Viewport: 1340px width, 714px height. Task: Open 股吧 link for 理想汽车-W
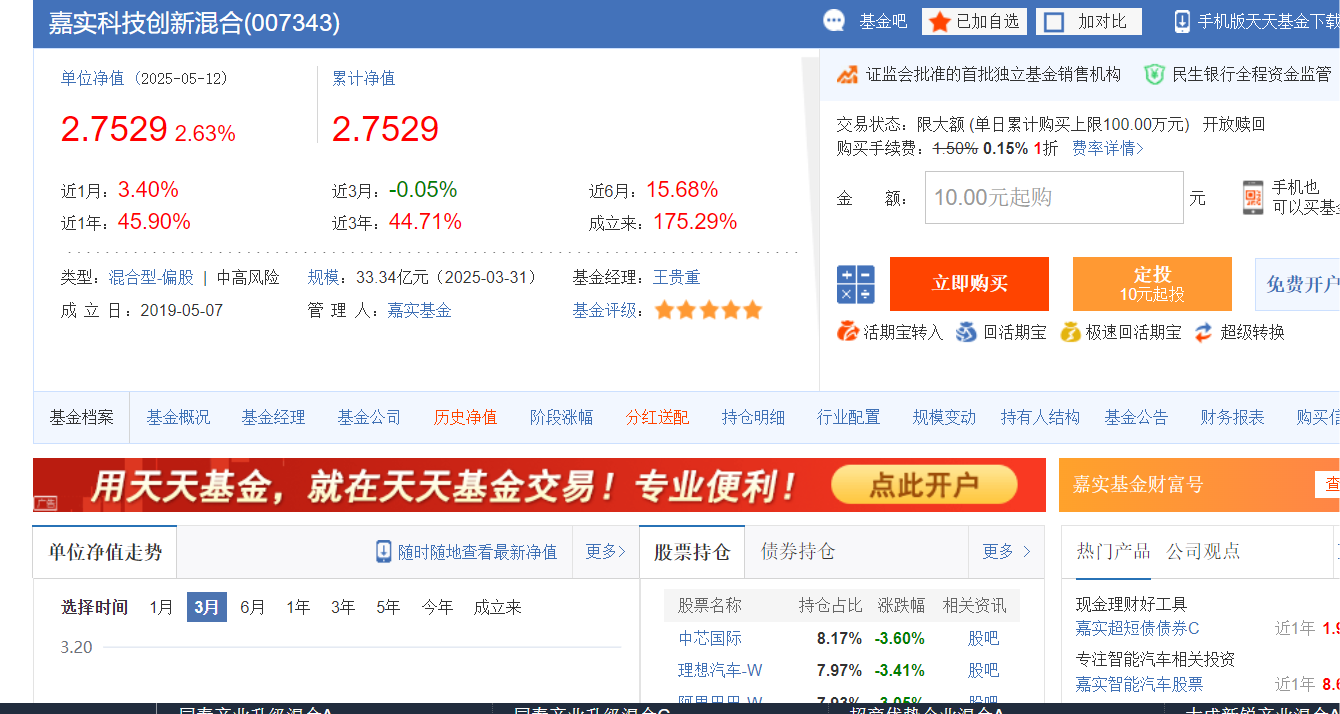[x=983, y=670]
